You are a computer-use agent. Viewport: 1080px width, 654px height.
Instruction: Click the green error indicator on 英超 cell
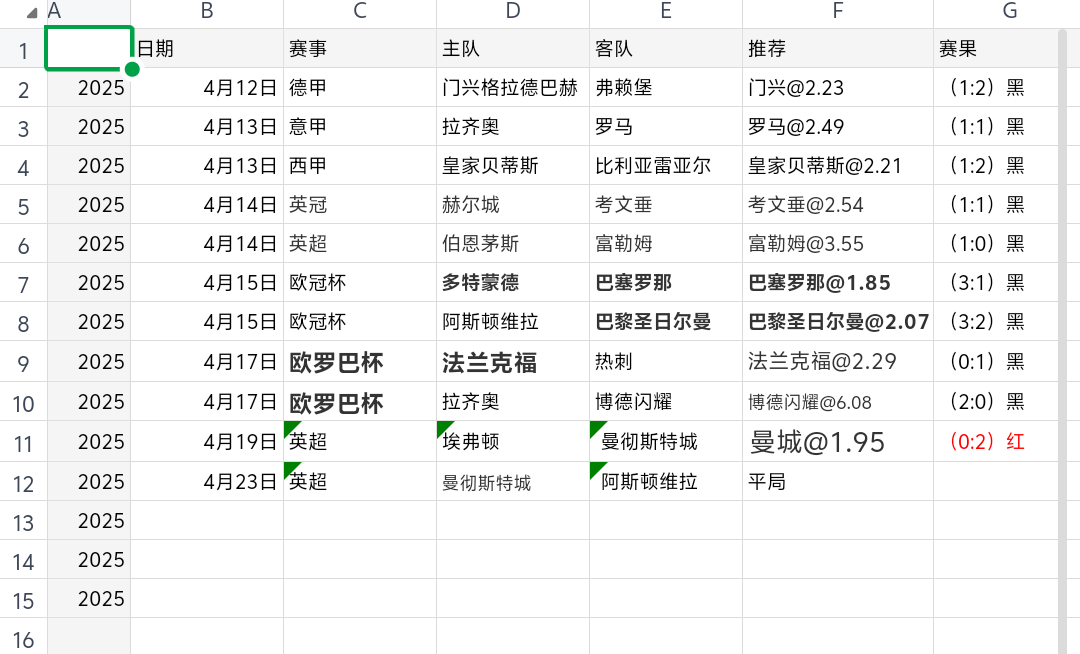[289, 429]
